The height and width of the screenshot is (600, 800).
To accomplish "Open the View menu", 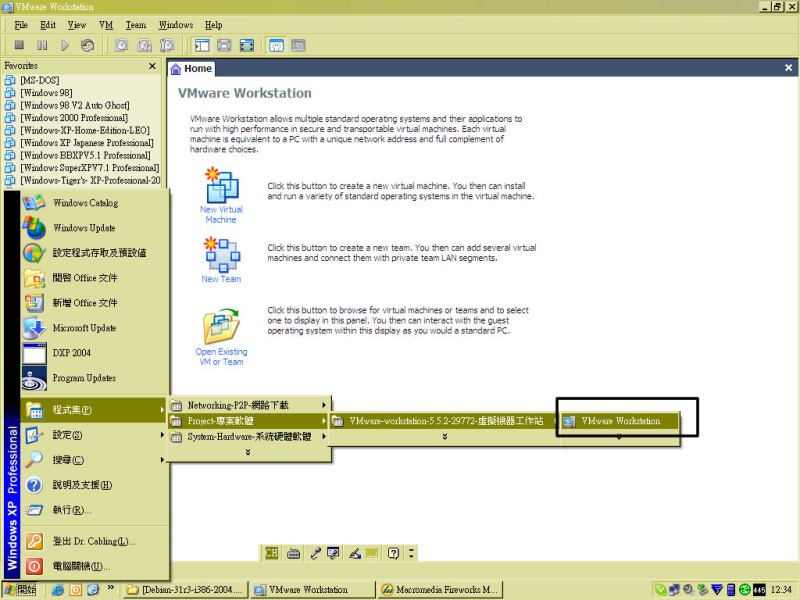I will click(77, 25).
